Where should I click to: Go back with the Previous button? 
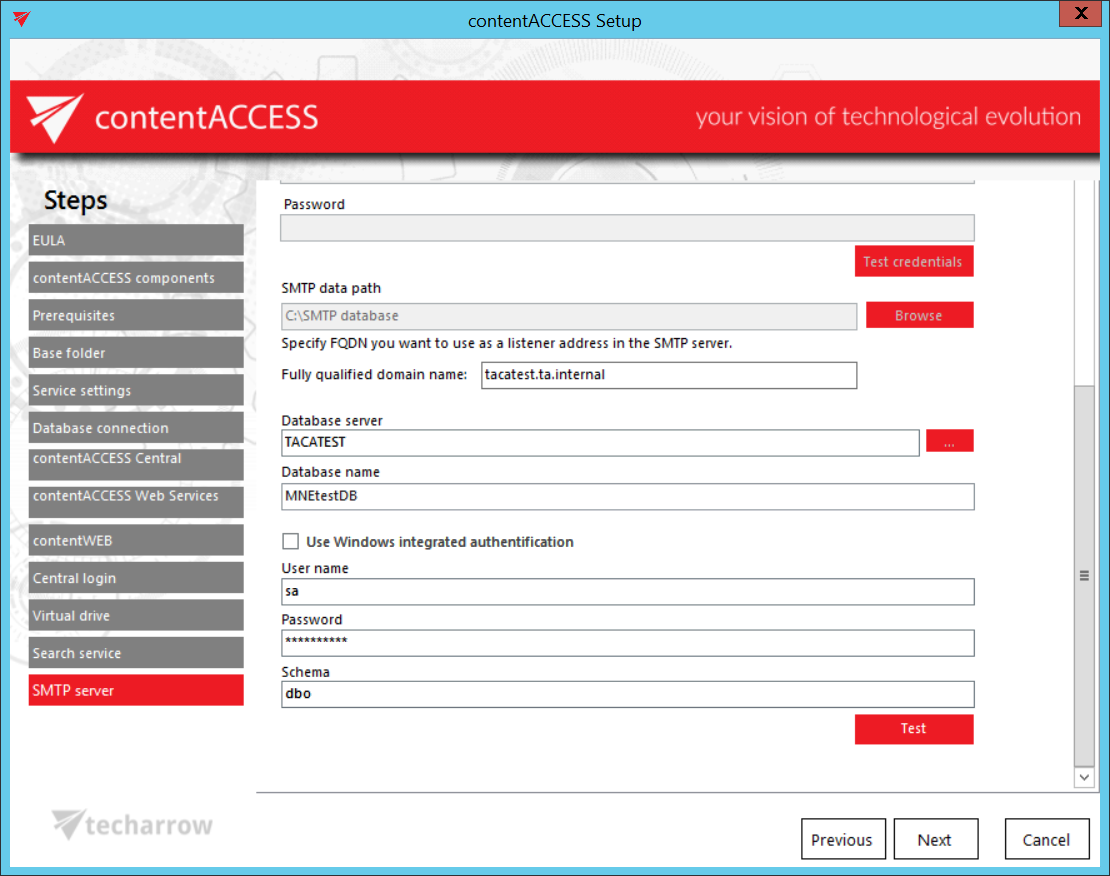pyautogui.click(x=842, y=840)
